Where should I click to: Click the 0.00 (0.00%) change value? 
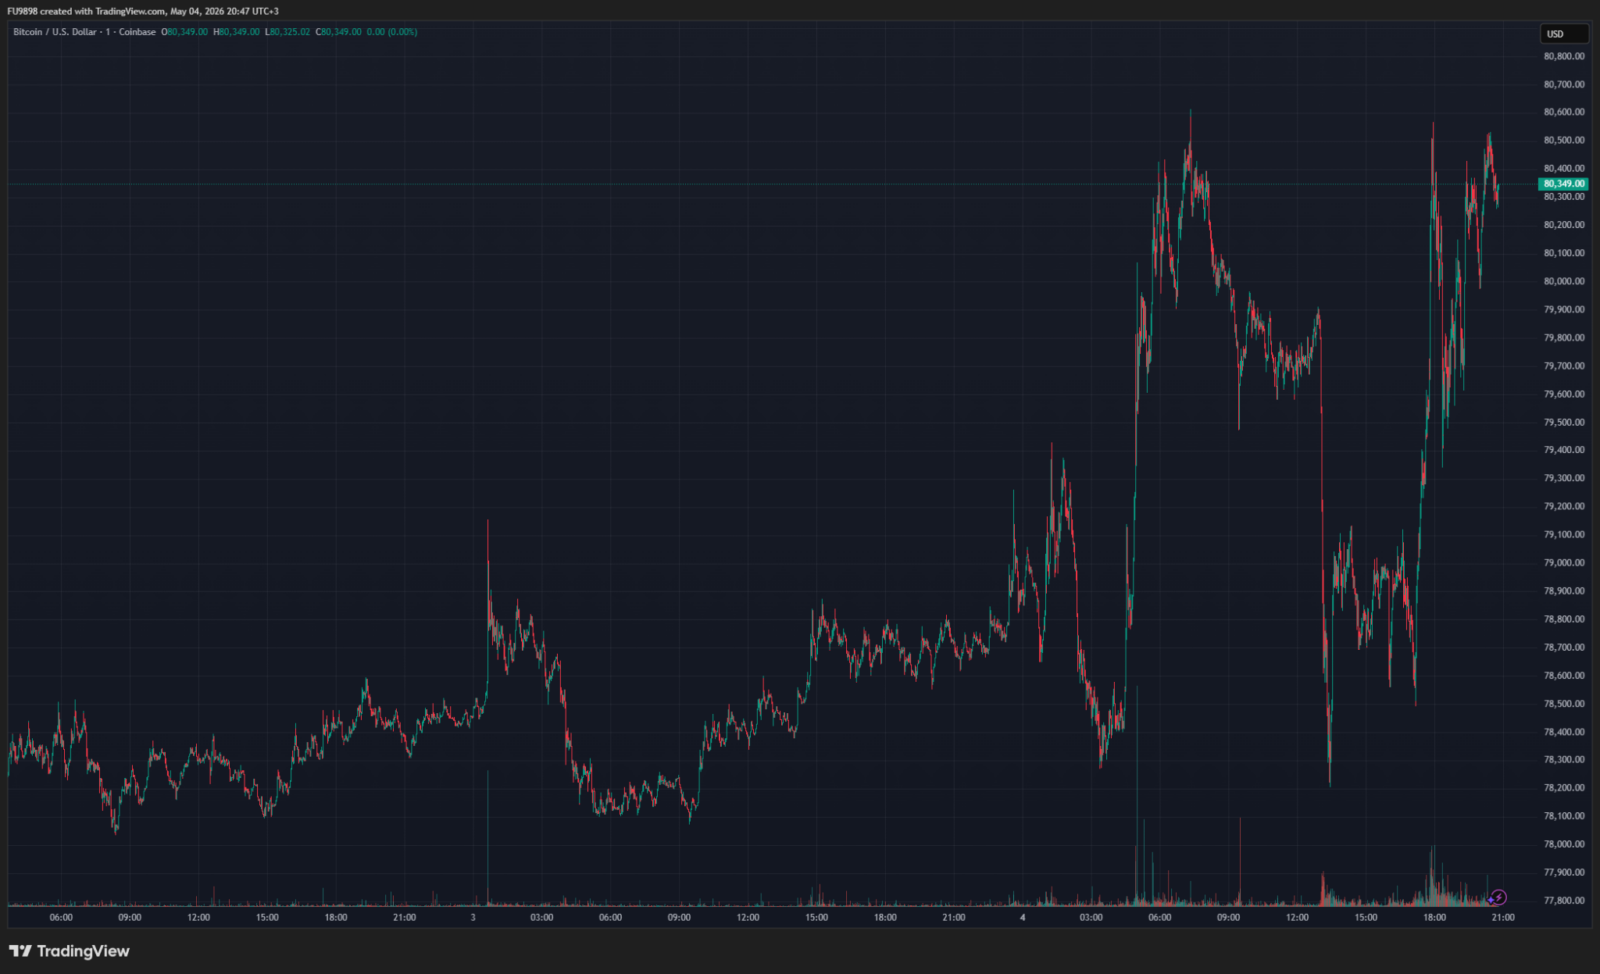pyautogui.click(x=392, y=32)
